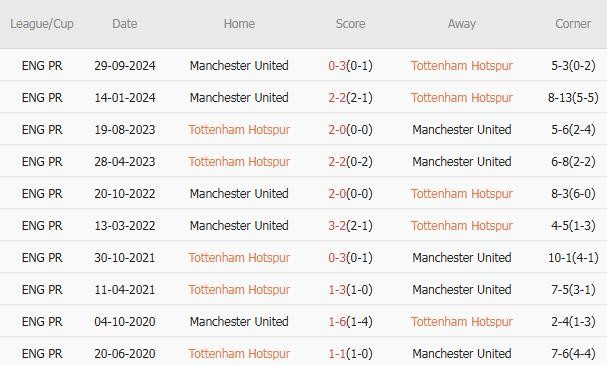Screen dimensions: 607x365
Task: Open corner stats 10-1(4-1) on 30-10-2021
Action: [573, 257]
